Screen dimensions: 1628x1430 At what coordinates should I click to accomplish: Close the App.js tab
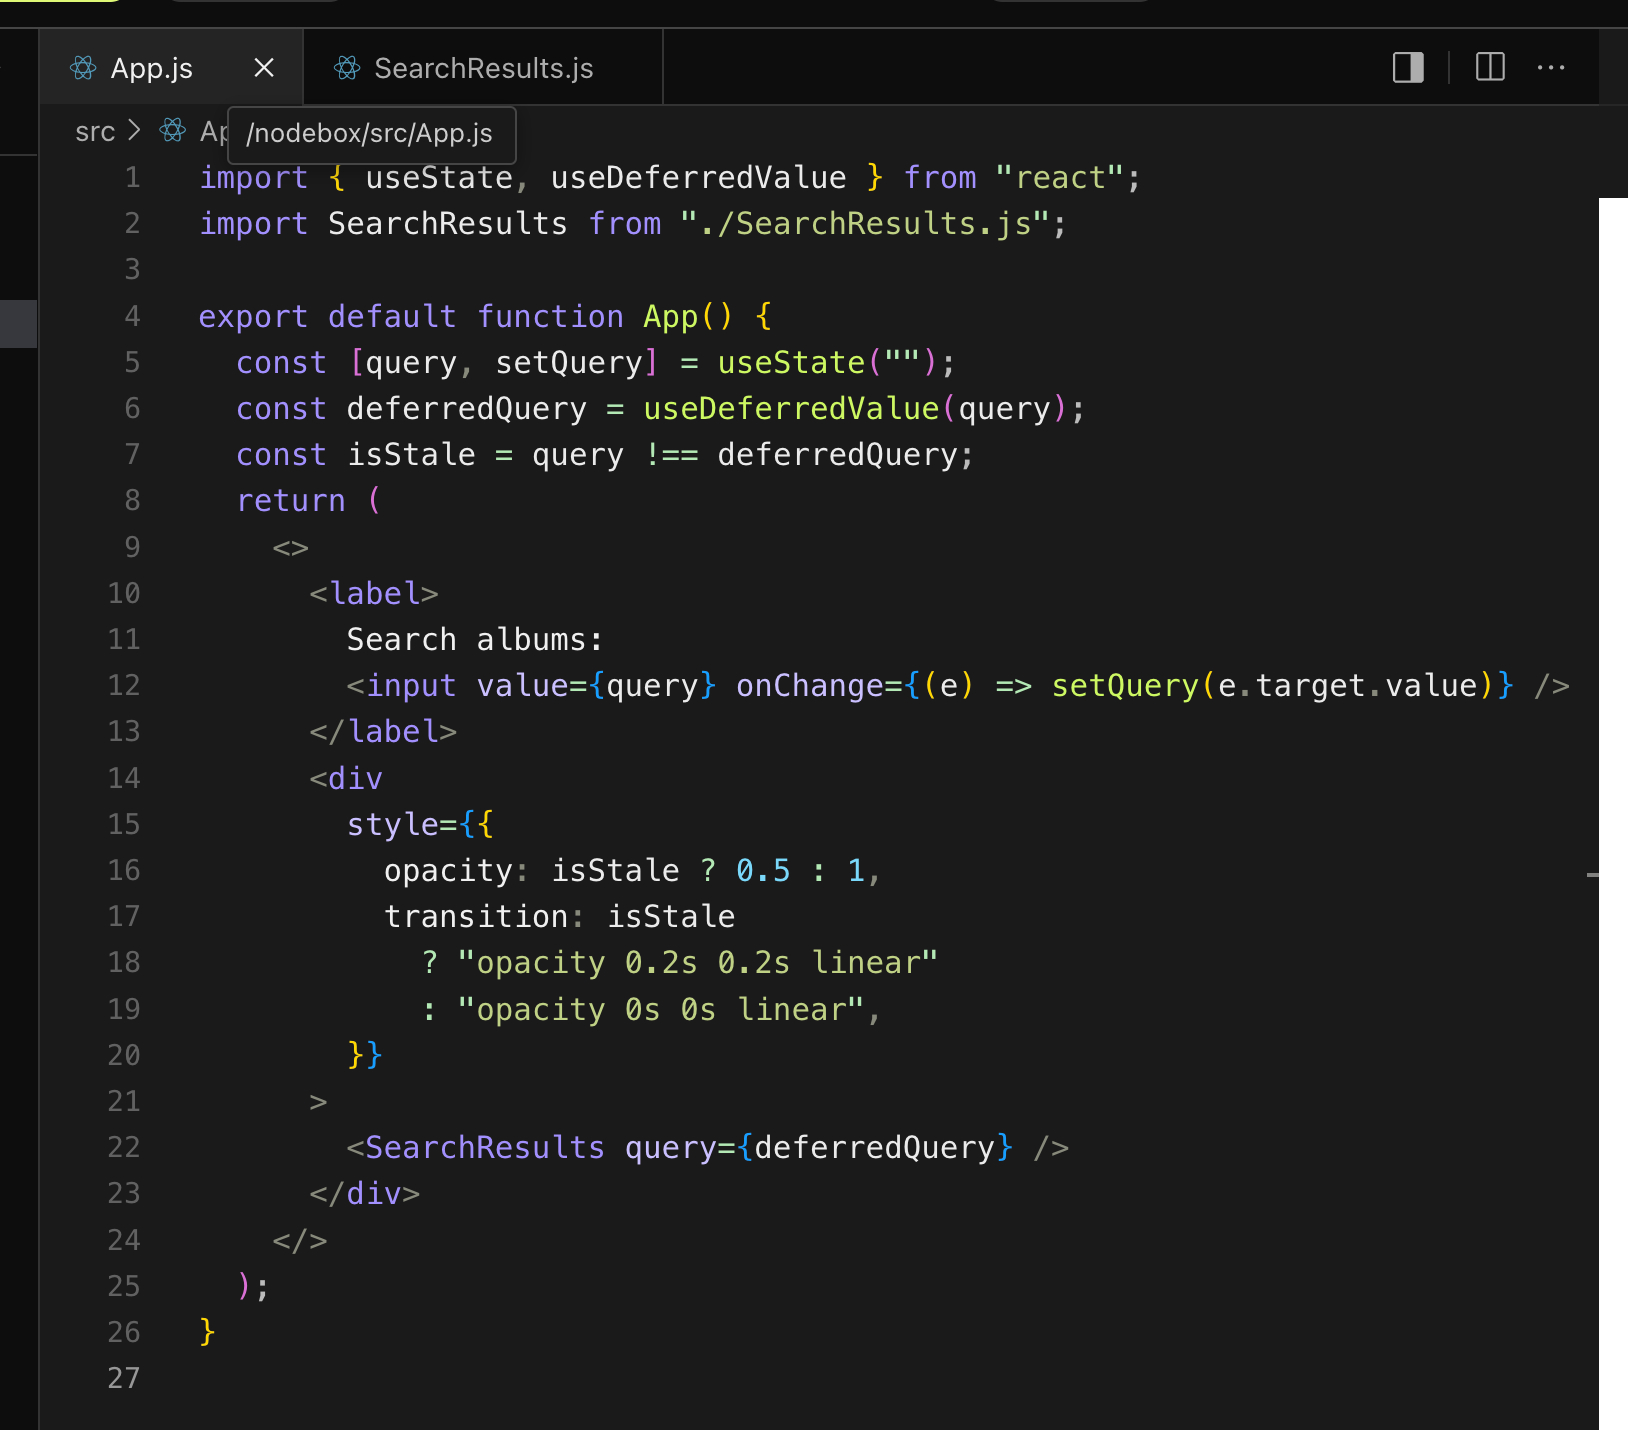point(264,68)
